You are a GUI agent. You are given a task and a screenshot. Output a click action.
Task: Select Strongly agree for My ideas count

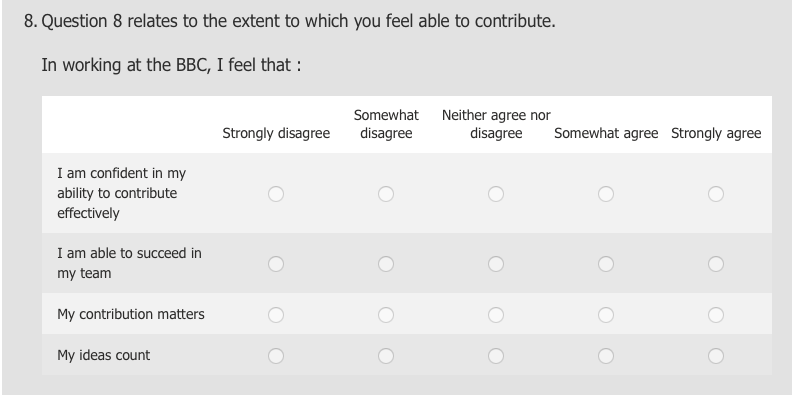point(716,356)
